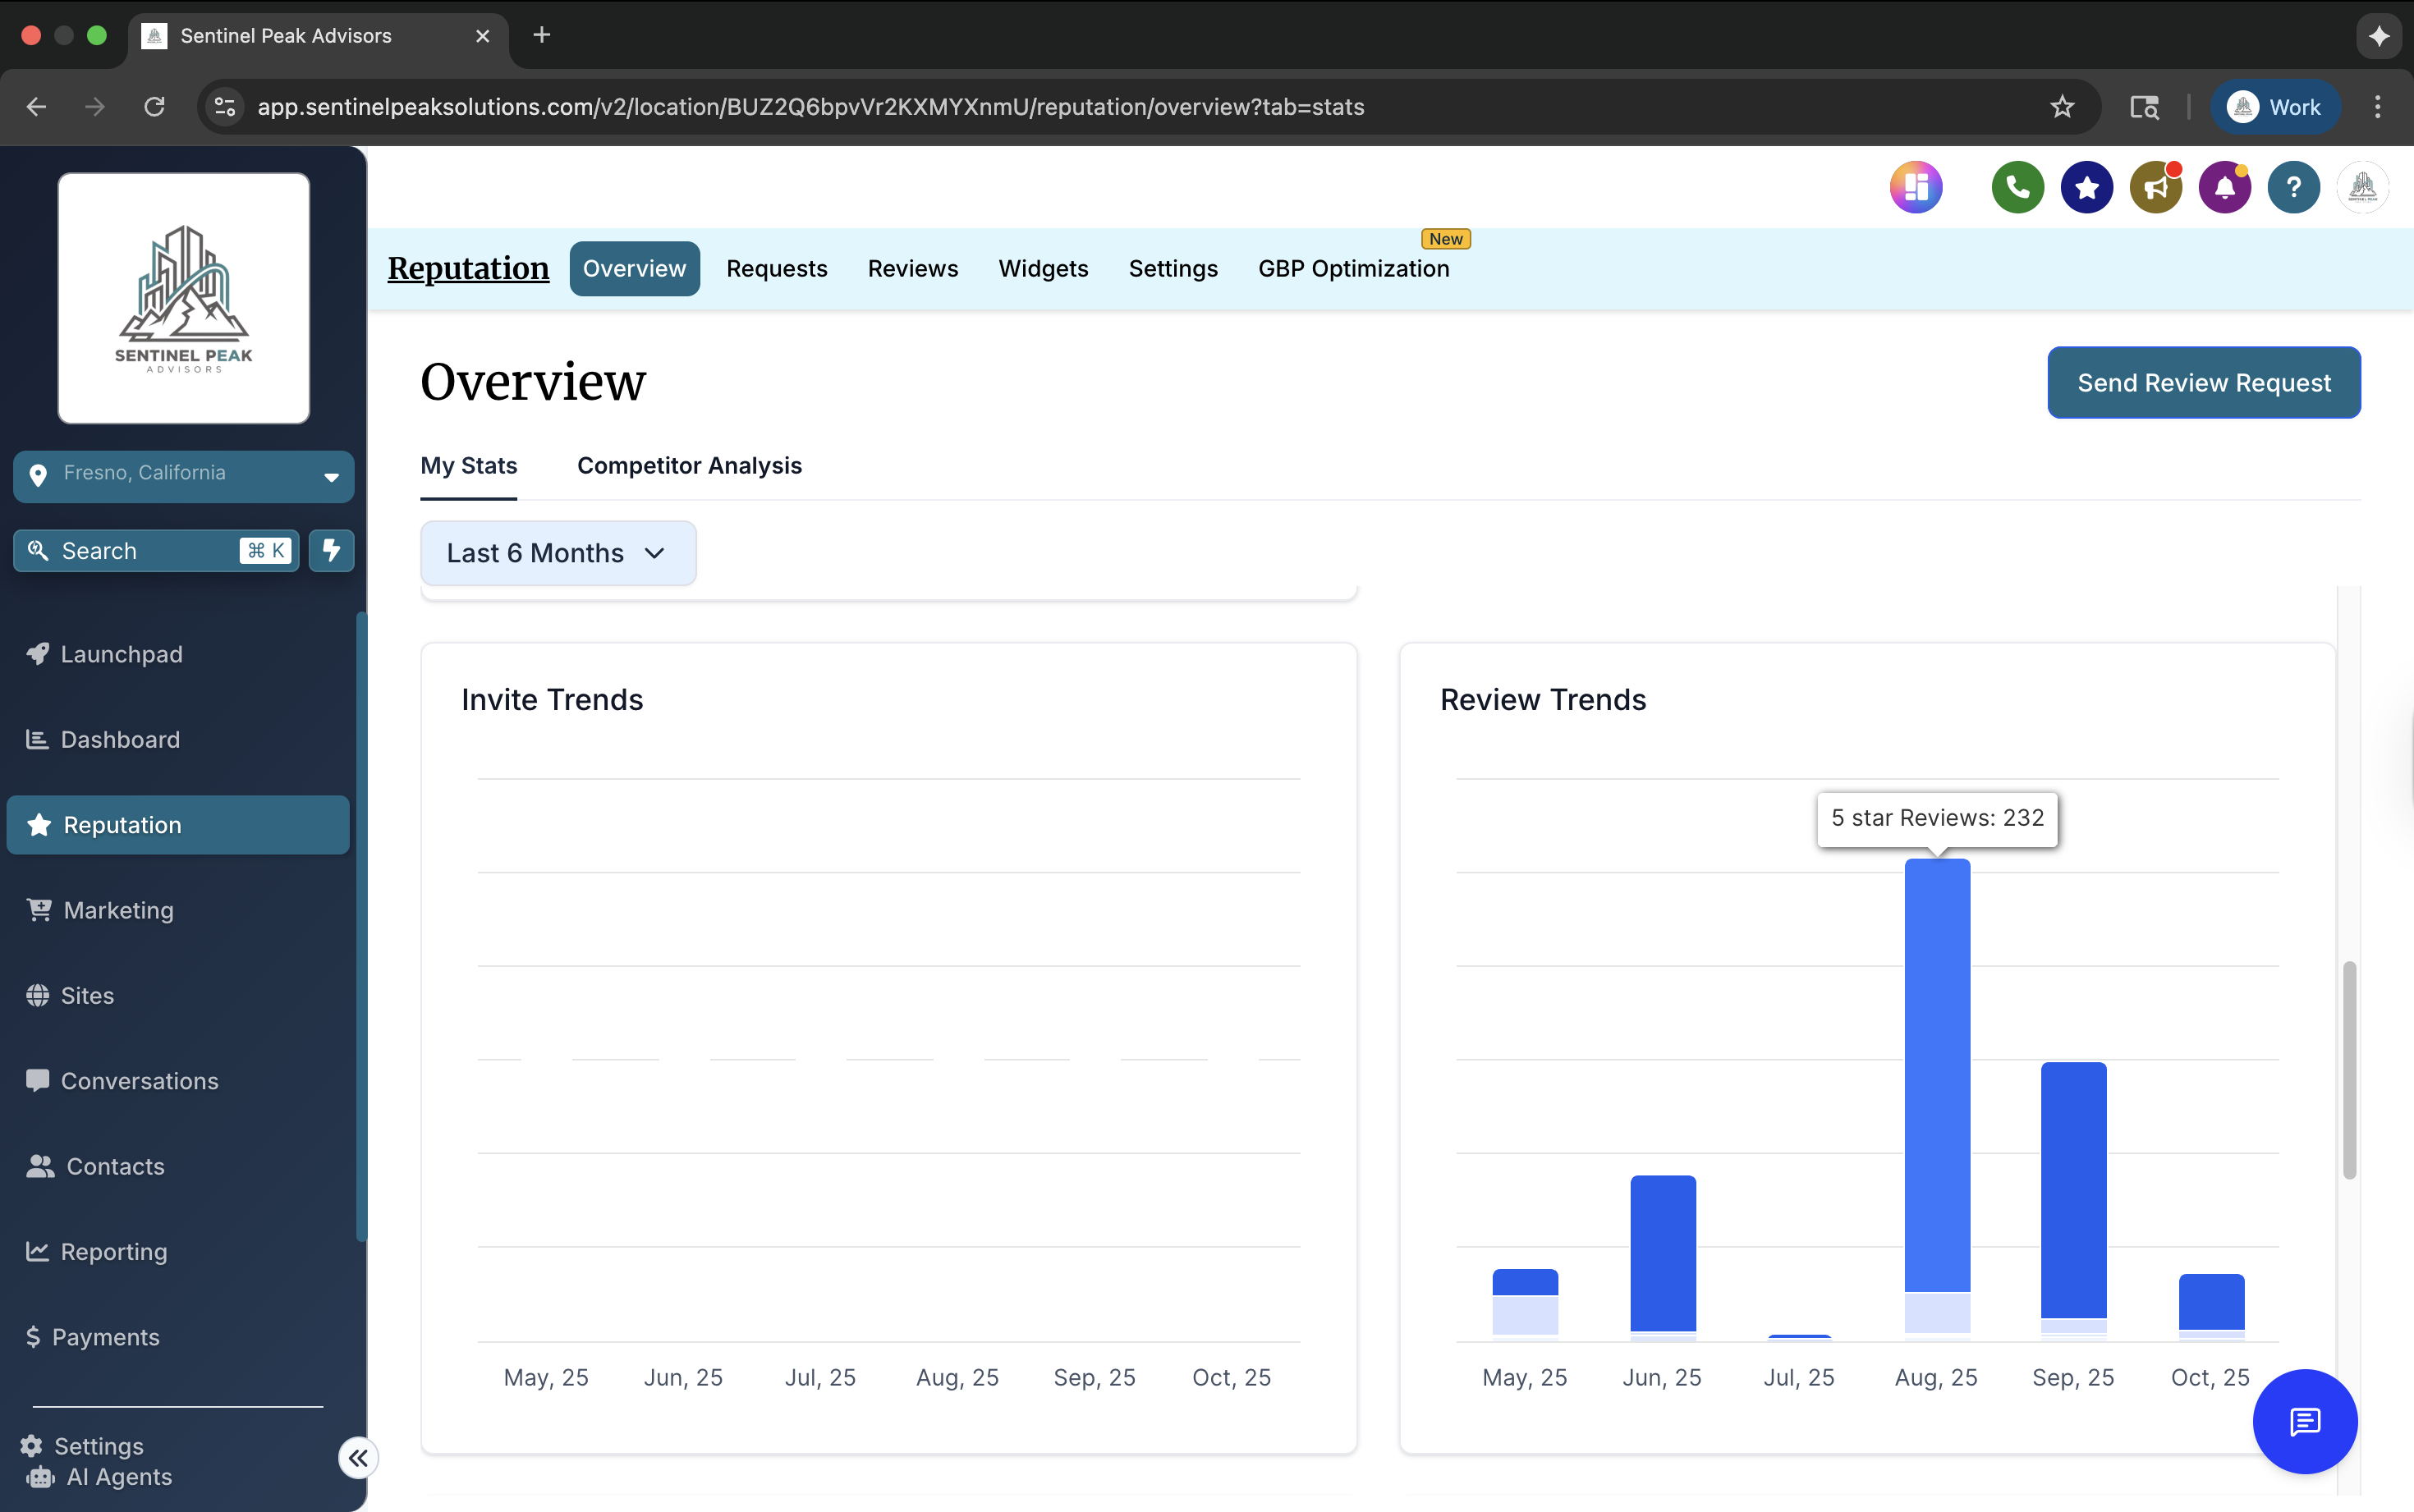Click Send Review Request button
Screen dimensions: 2414x1512
[x=2203, y=383]
